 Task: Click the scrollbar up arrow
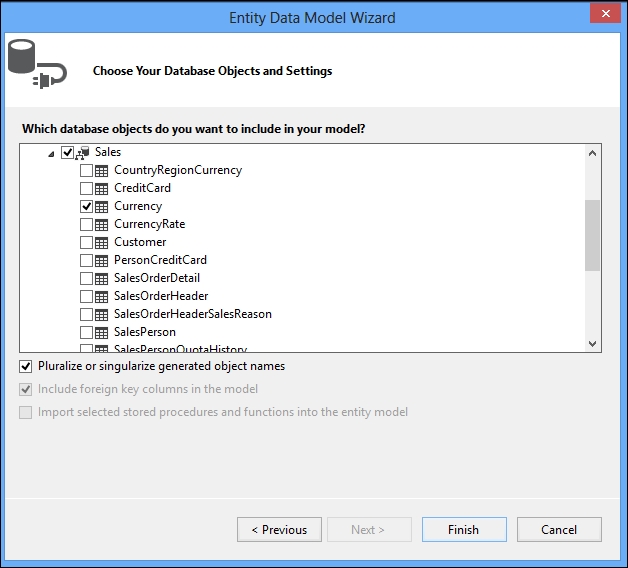(x=592, y=153)
